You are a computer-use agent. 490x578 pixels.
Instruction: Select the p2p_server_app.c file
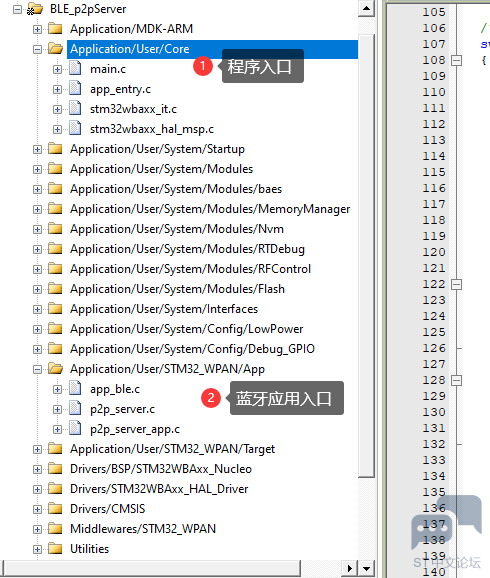pos(135,429)
